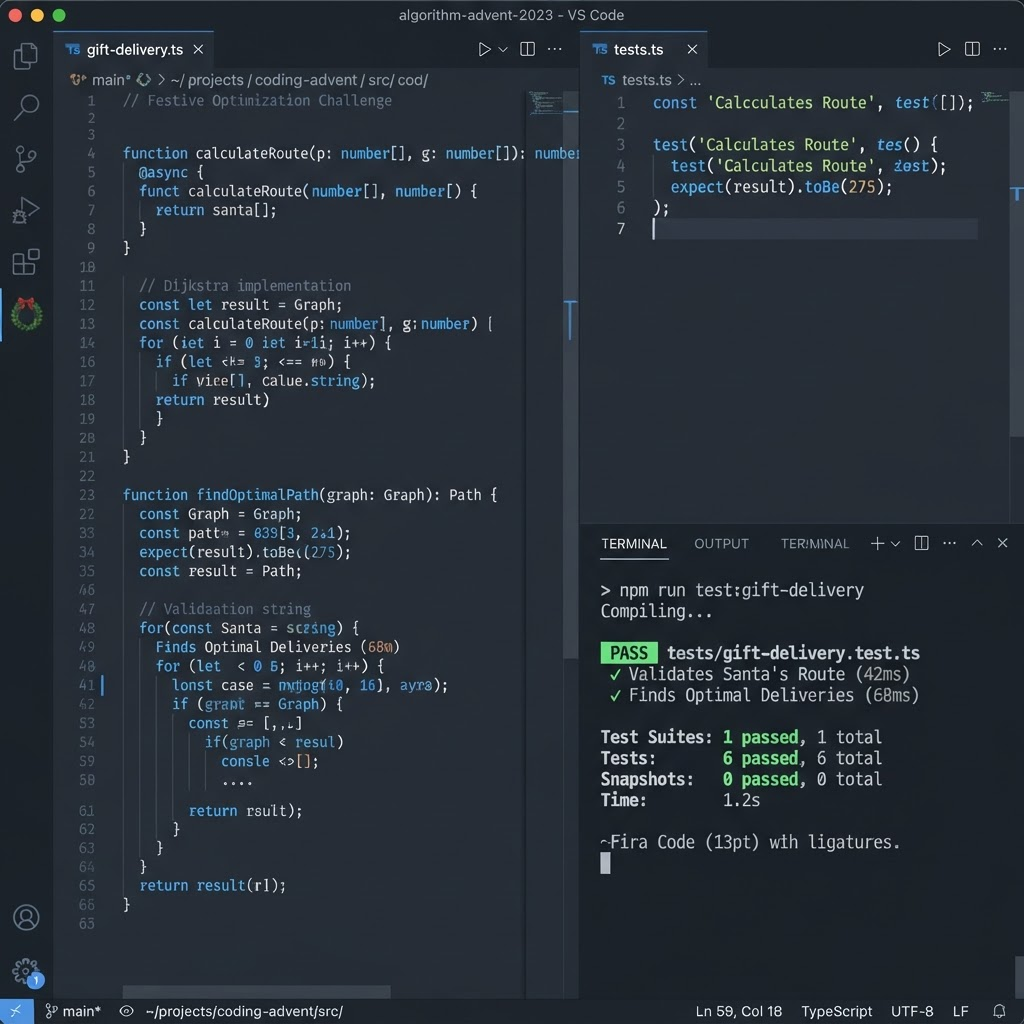Click 'expect(result).toBe(275);' in tests.ts
1024x1024 pixels.
781,187
